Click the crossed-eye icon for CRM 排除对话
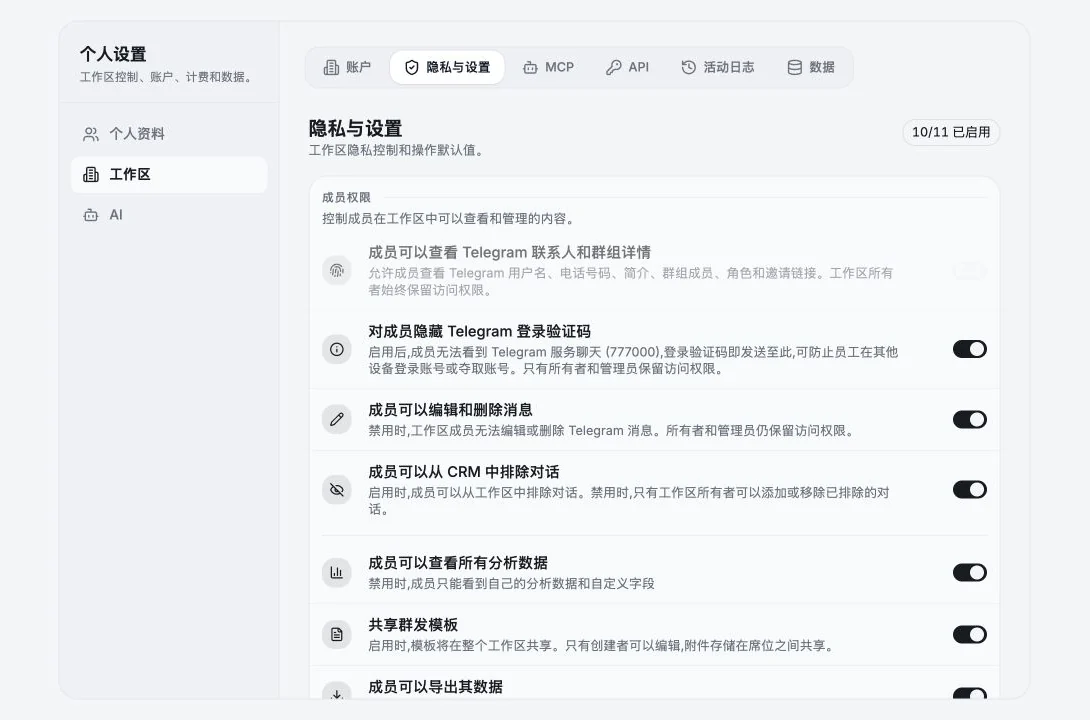The width and height of the screenshot is (1090, 720). [336, 489]
